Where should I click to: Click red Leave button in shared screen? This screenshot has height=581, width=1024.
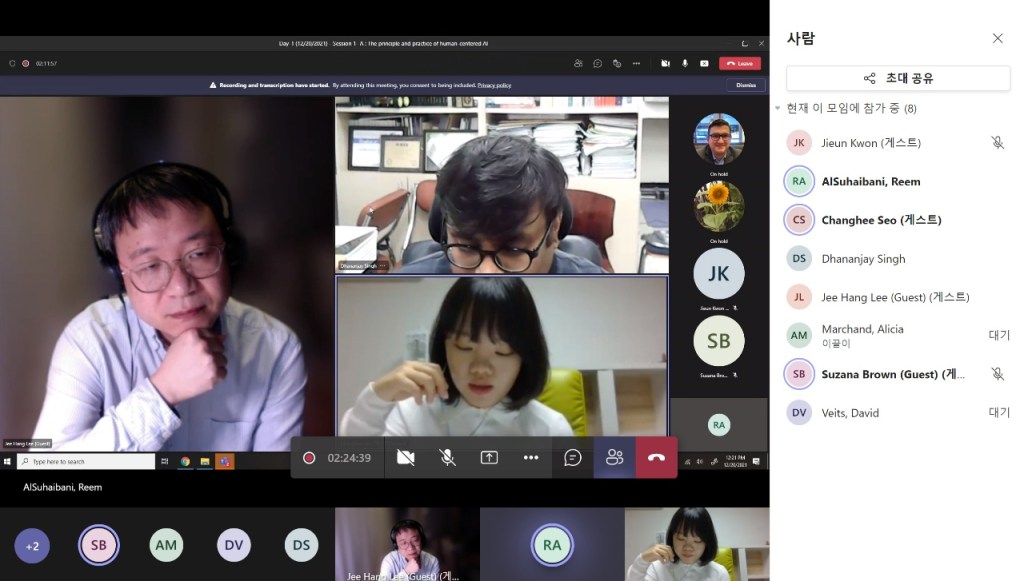(740, 63)
